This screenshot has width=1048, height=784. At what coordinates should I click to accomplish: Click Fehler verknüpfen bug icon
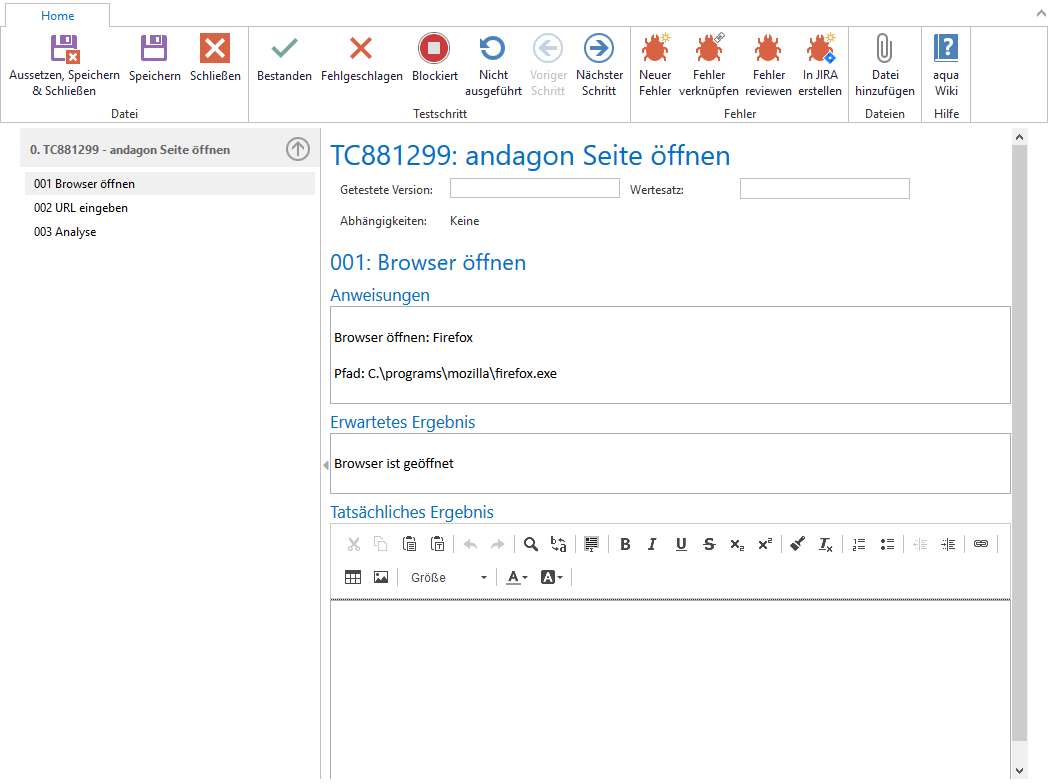coord(709,58)
